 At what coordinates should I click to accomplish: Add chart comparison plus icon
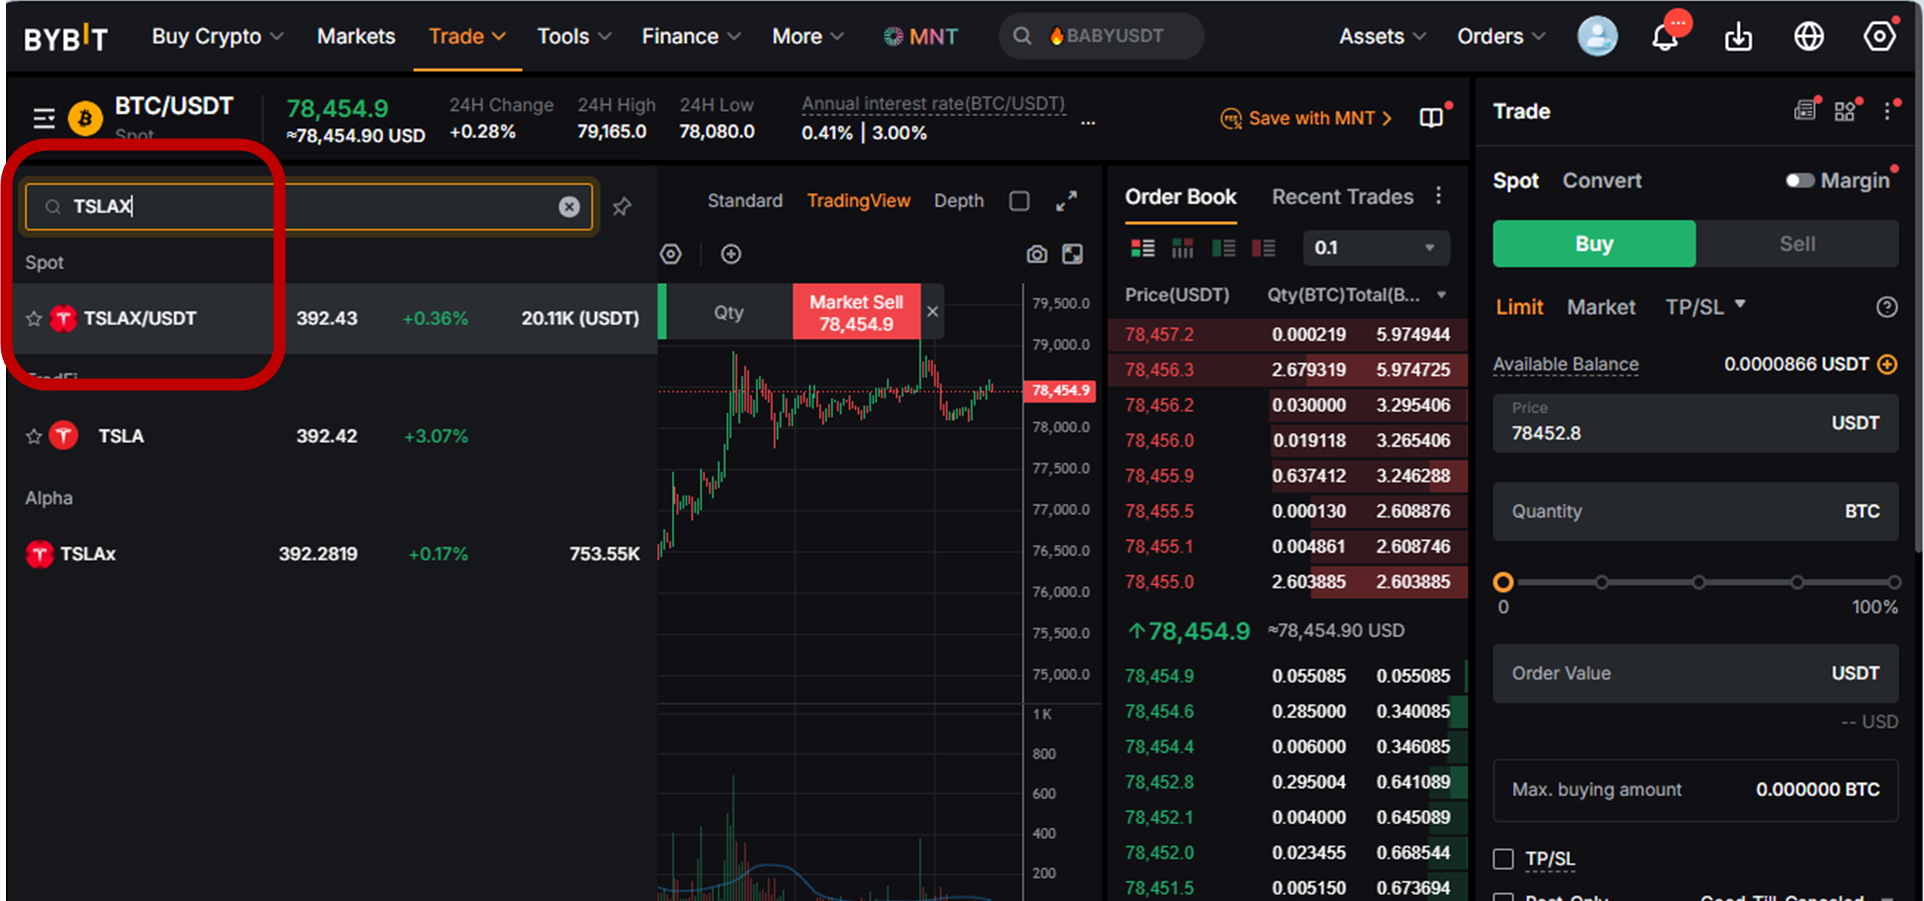[x=731, y=254]
